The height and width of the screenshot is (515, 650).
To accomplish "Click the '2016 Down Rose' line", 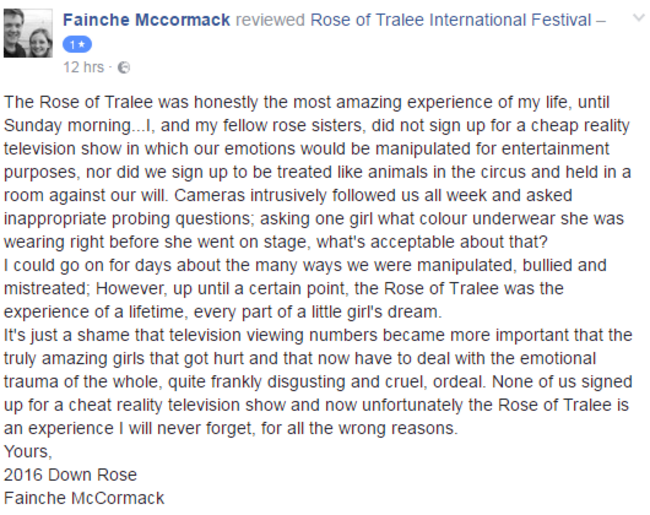I will (x=70, y=475).
